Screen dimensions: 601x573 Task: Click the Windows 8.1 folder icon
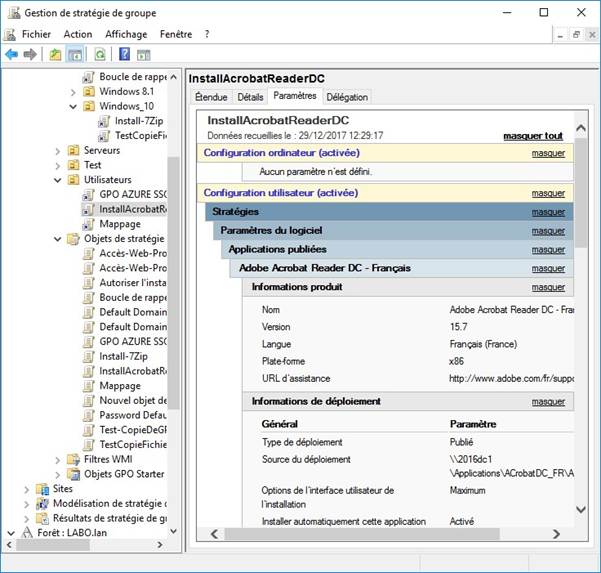click(89, 92)
